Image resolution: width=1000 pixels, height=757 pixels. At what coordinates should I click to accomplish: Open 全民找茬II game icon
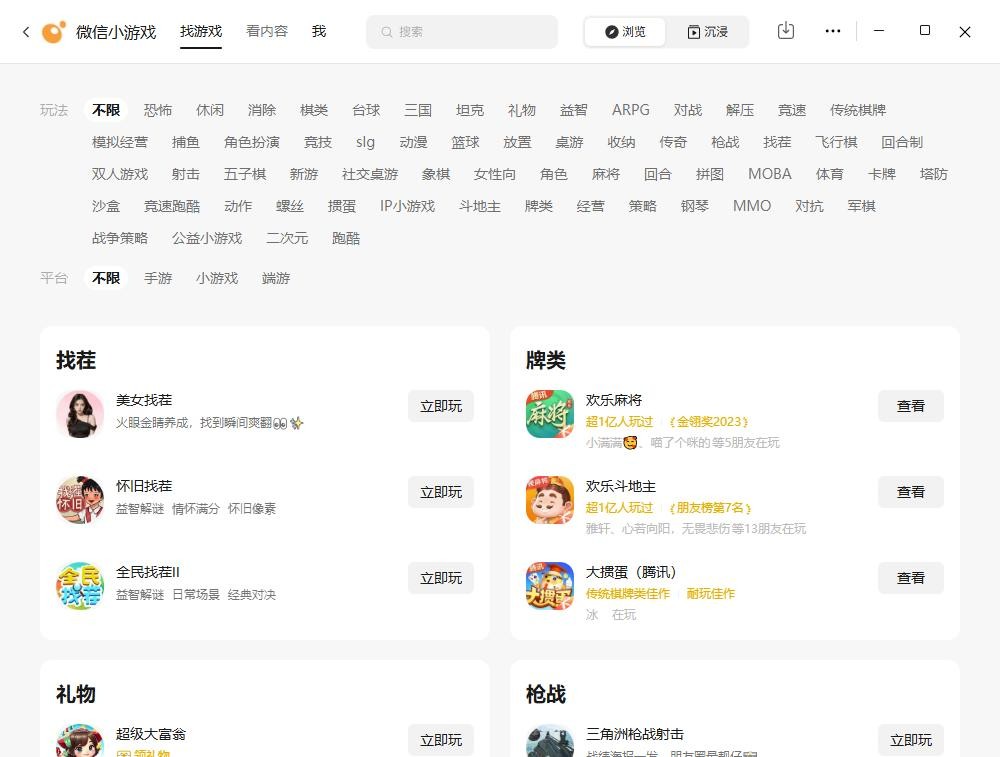coord(80,586)
